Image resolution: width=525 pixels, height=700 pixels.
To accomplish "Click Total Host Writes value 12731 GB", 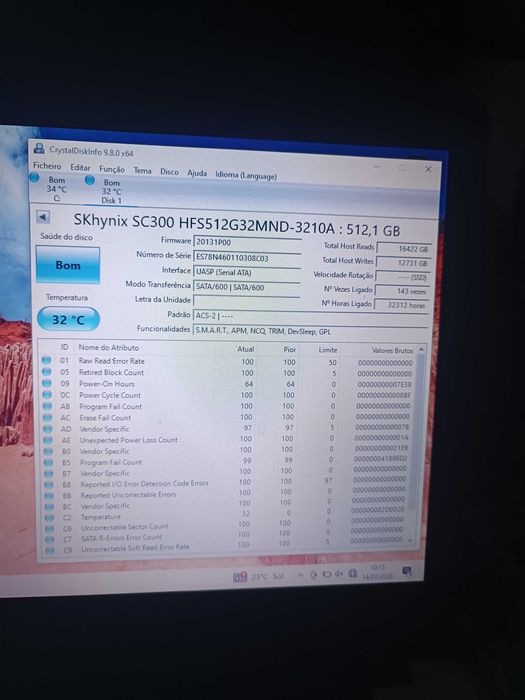I will pos(404,263).
